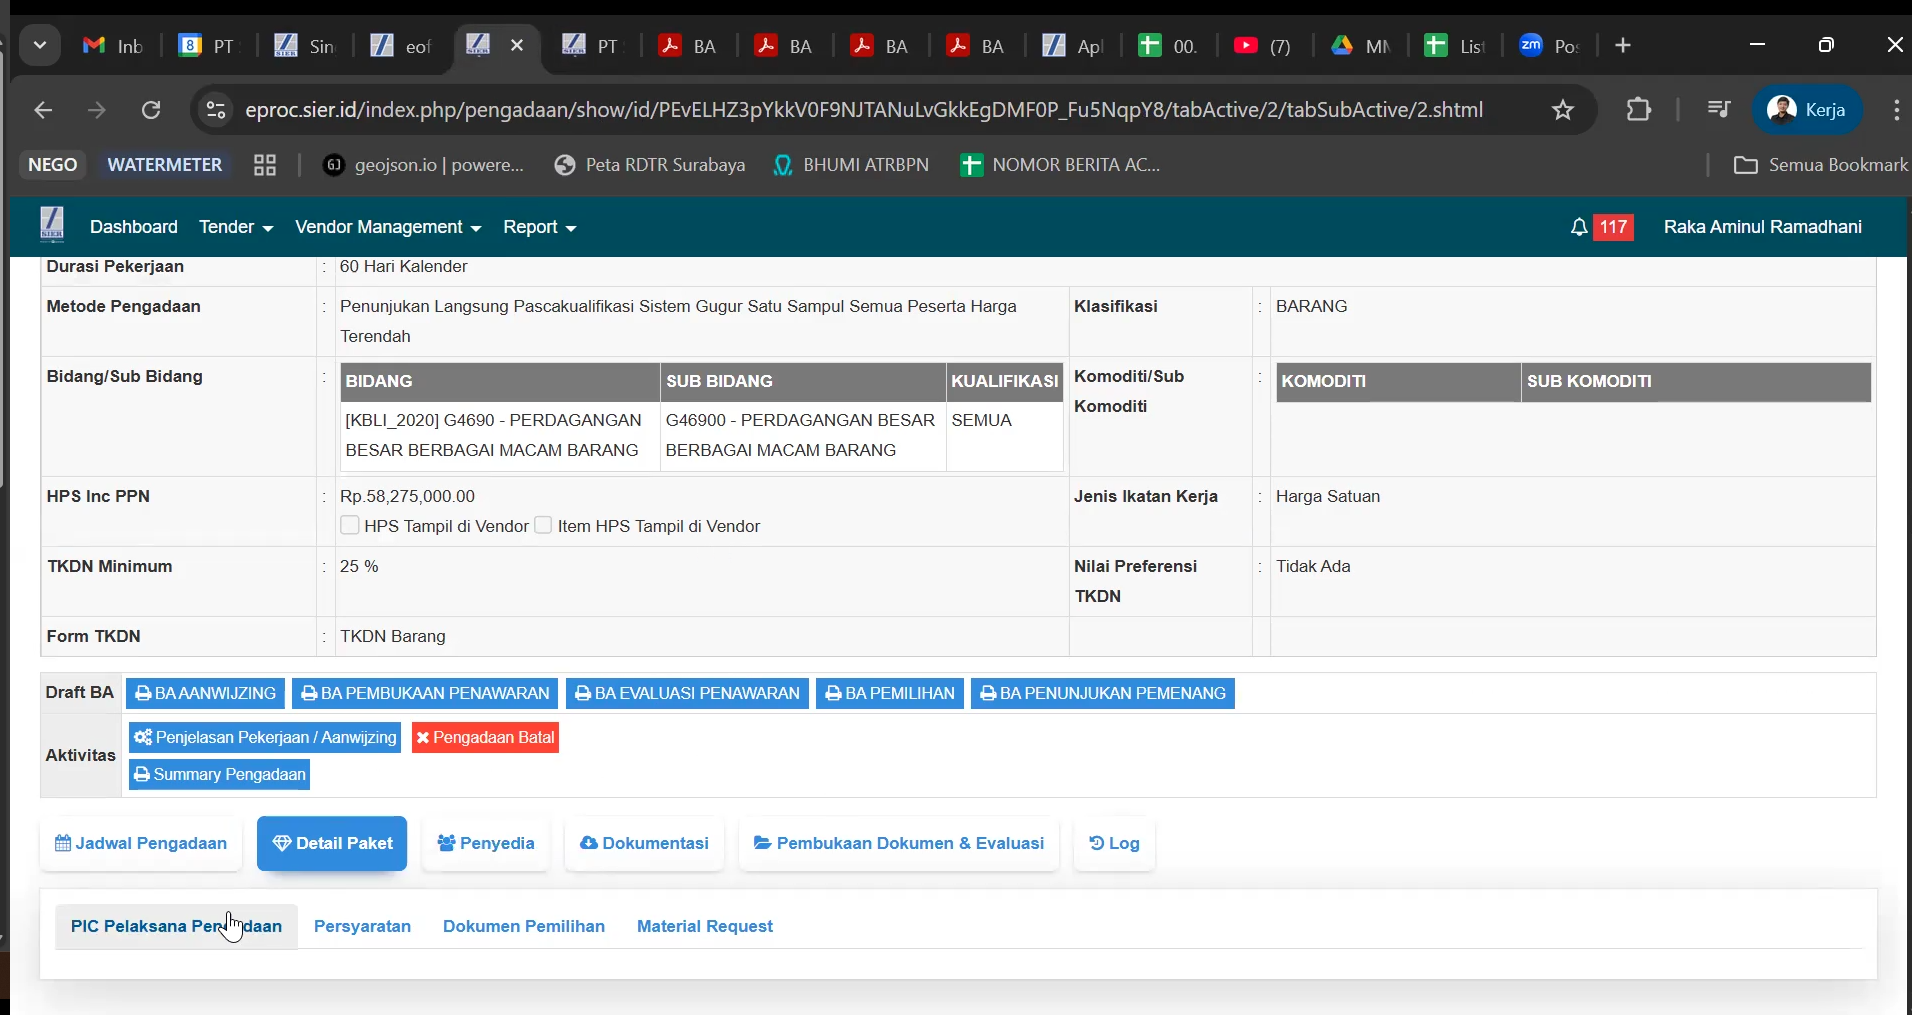Bookmark this page with star icon
This screenshot has height=1015, width=1912.
tap(1563, 110)
